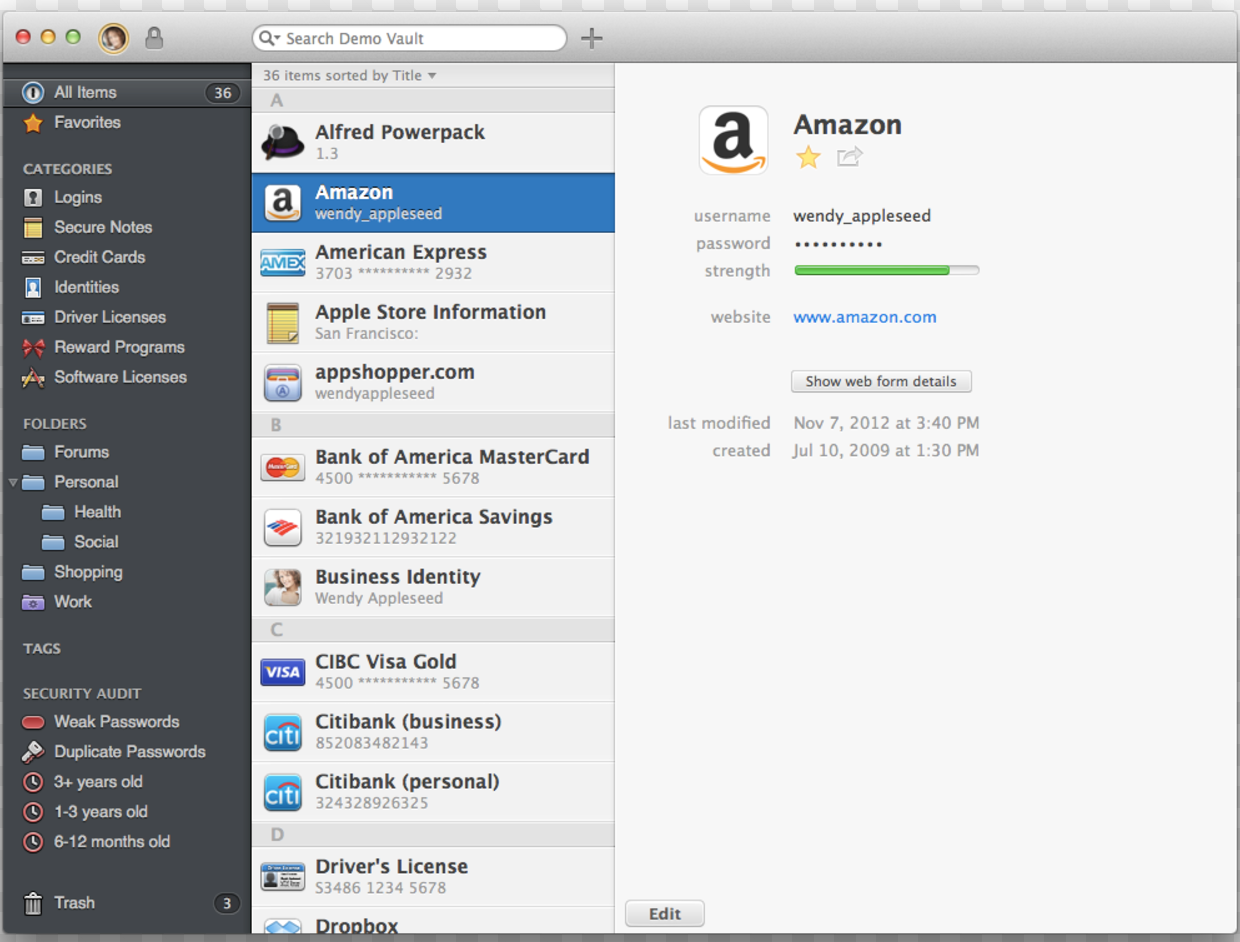1240x942 pixels.
Task: Select the Business Identity entry
Action: click(x=433, y=587)
